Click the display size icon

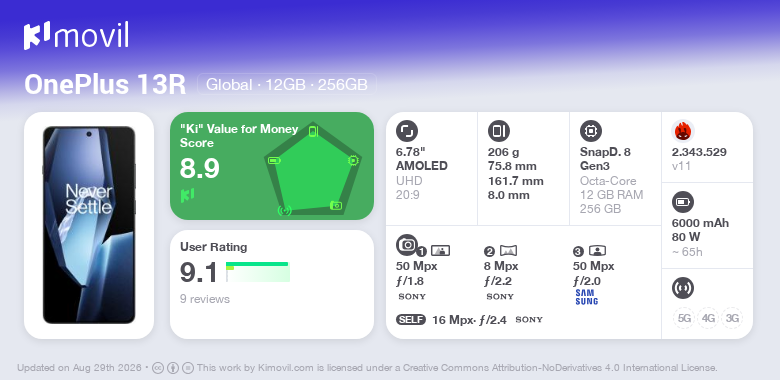click(406, 131)
